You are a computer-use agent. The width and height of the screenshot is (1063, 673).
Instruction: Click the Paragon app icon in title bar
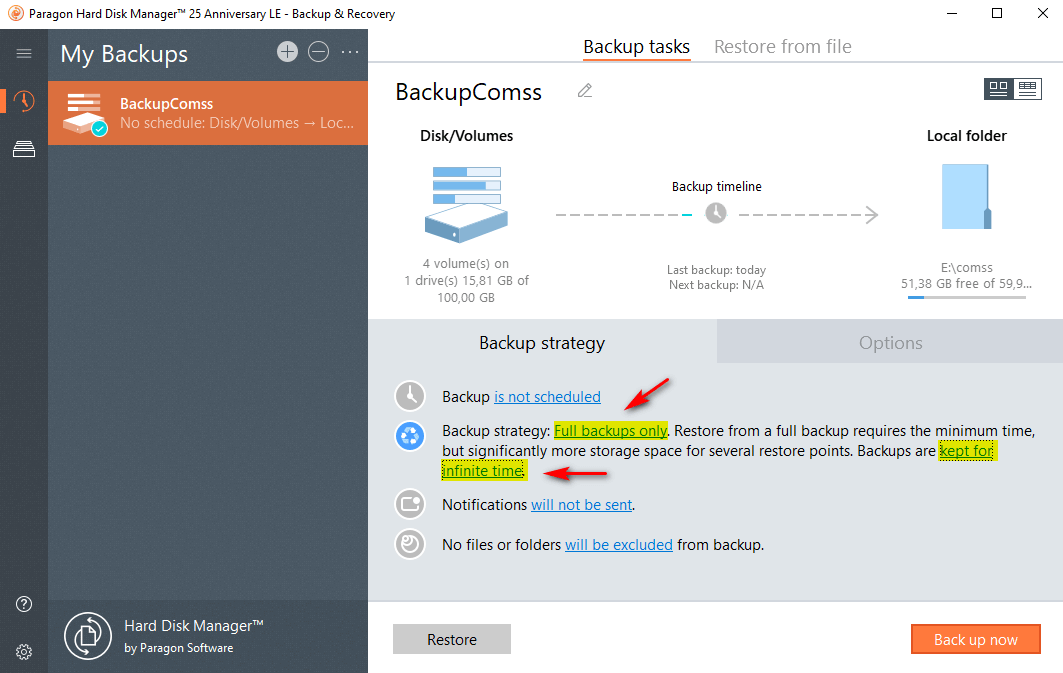coord(16,14)
